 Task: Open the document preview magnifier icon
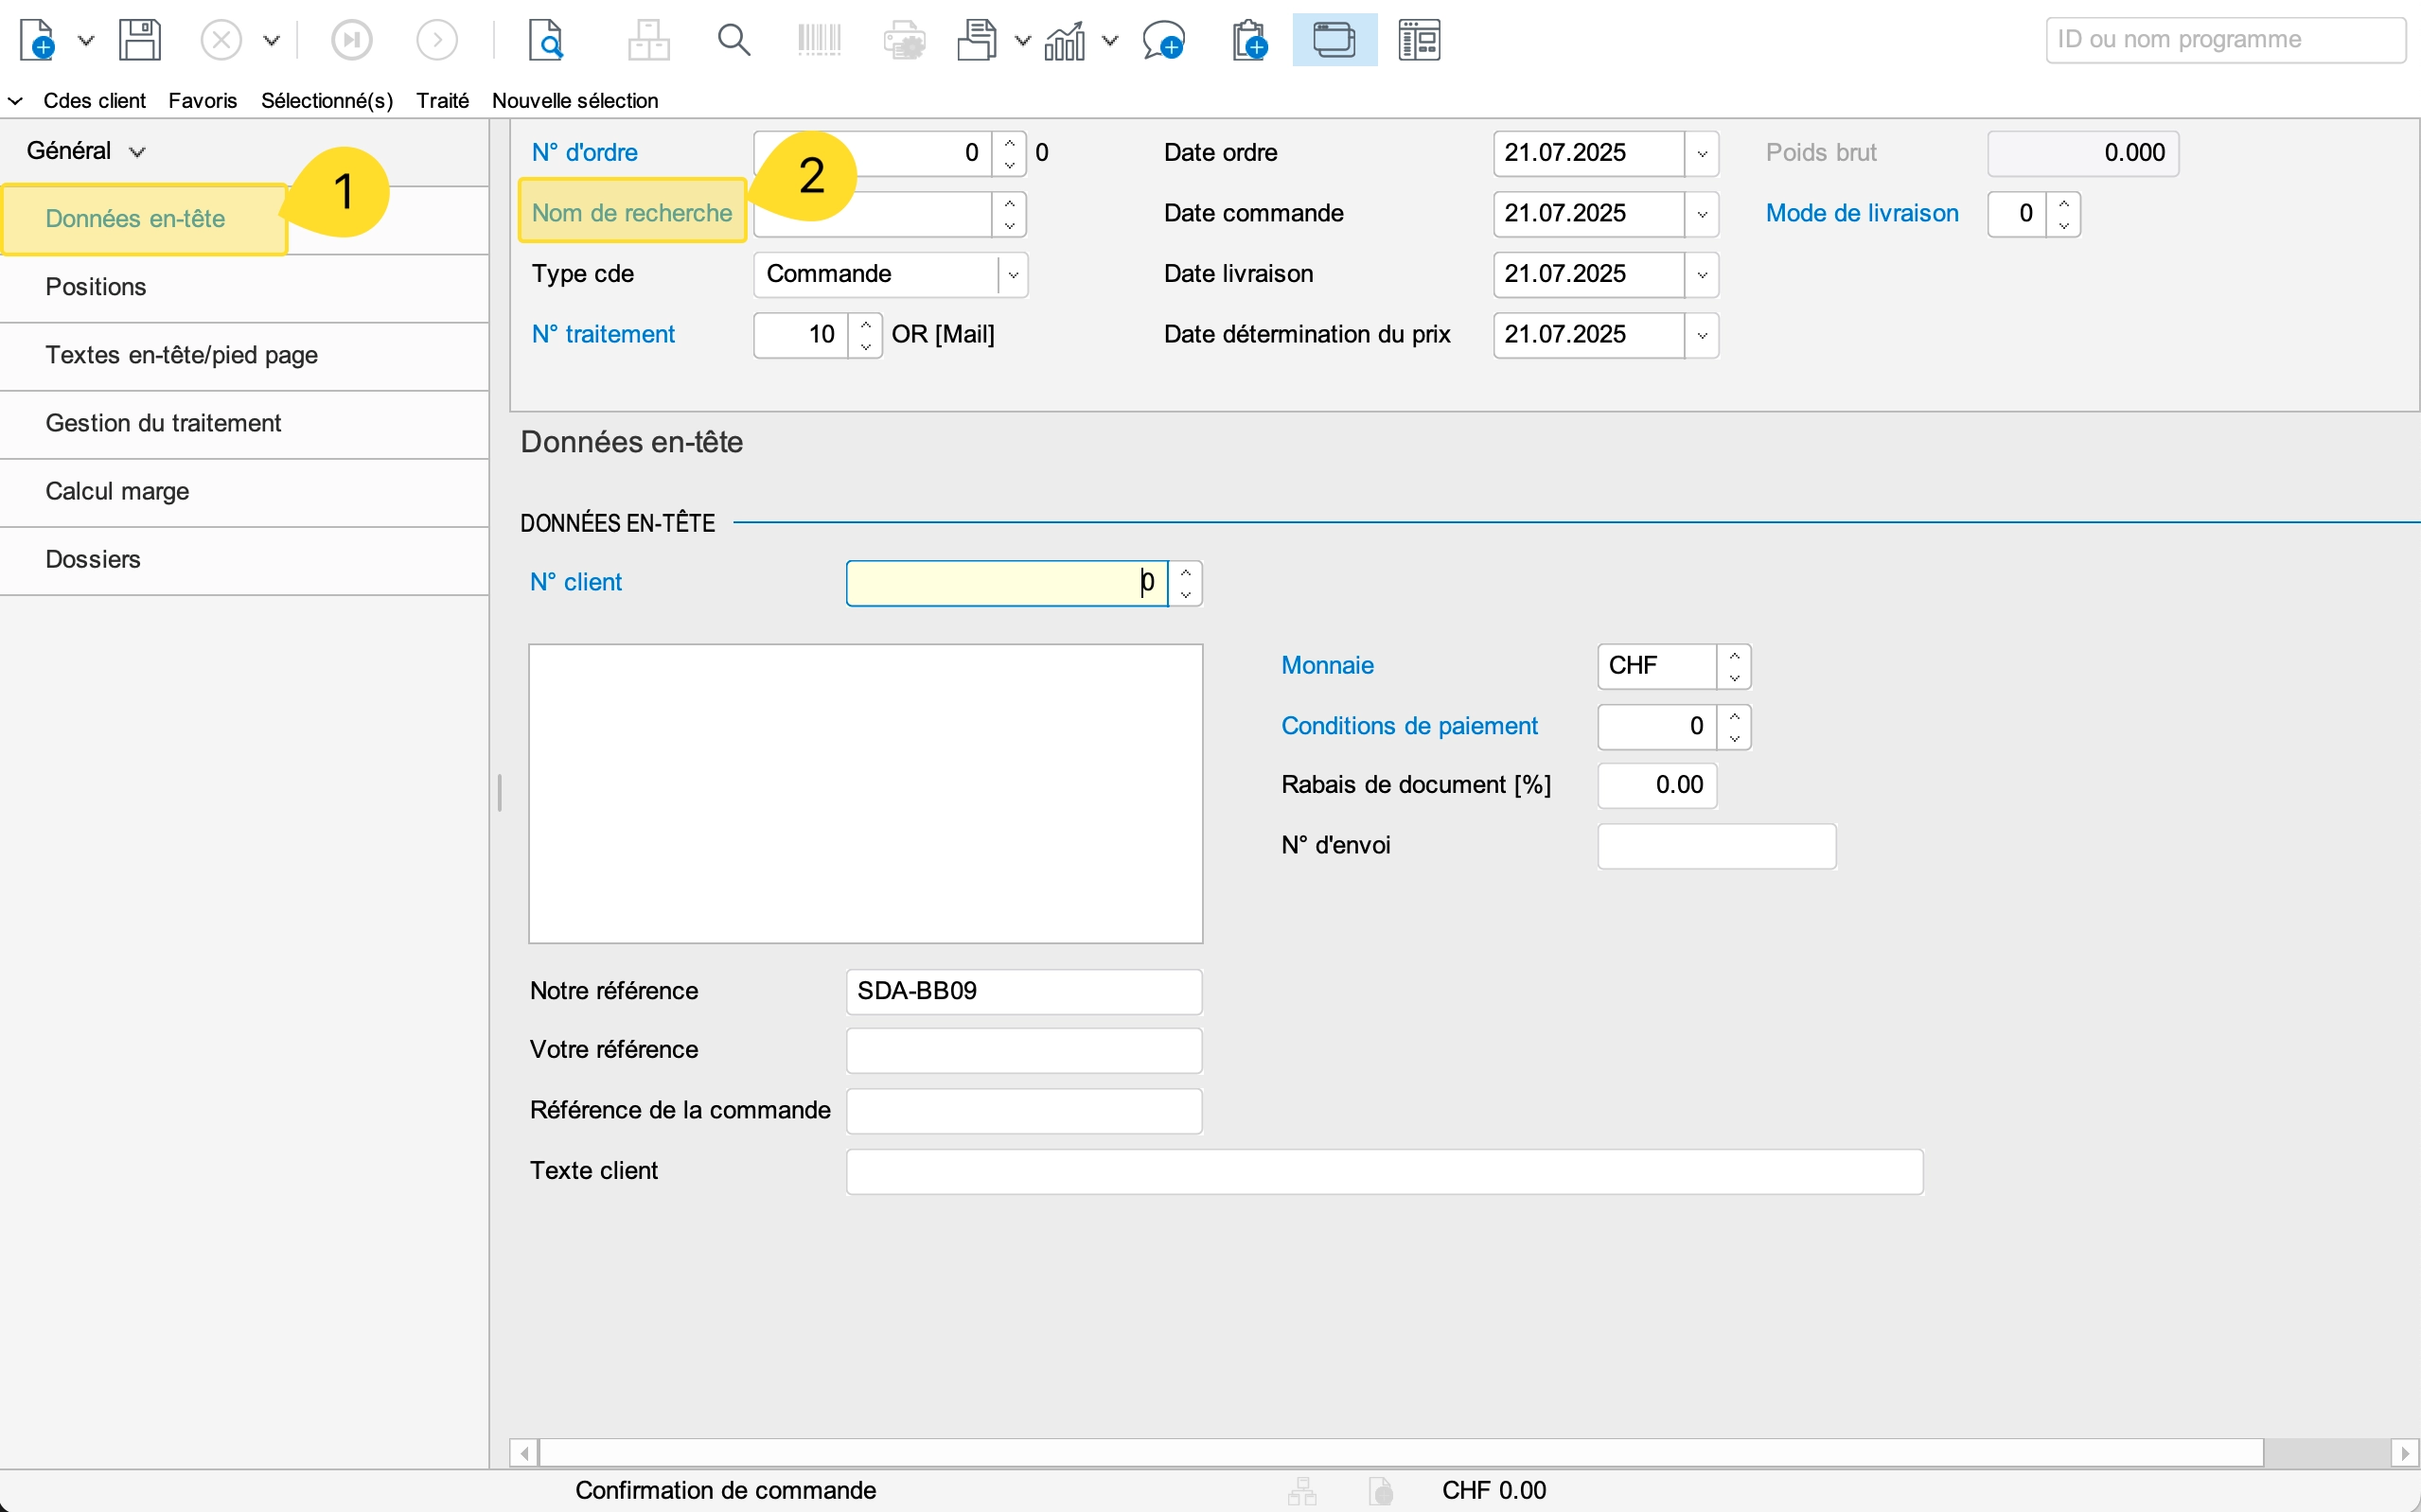click(546, 41)
